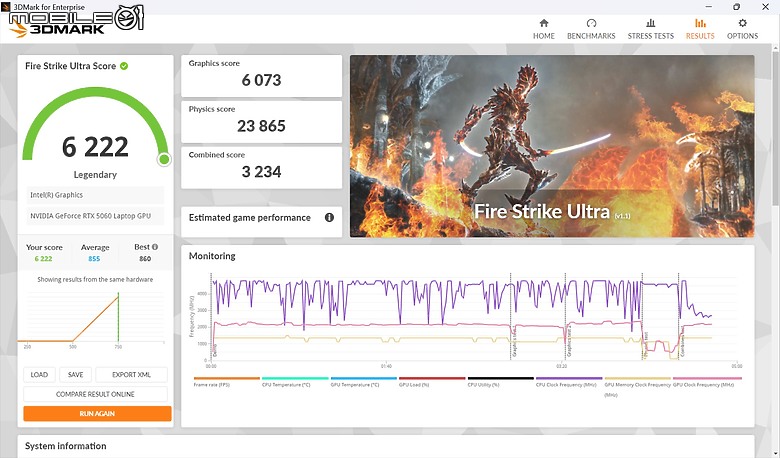Image resolution: width=780 pixels, height=458 pixels.
Task: Toggle GPU Temperature legend item
Action: pos(364,382)
